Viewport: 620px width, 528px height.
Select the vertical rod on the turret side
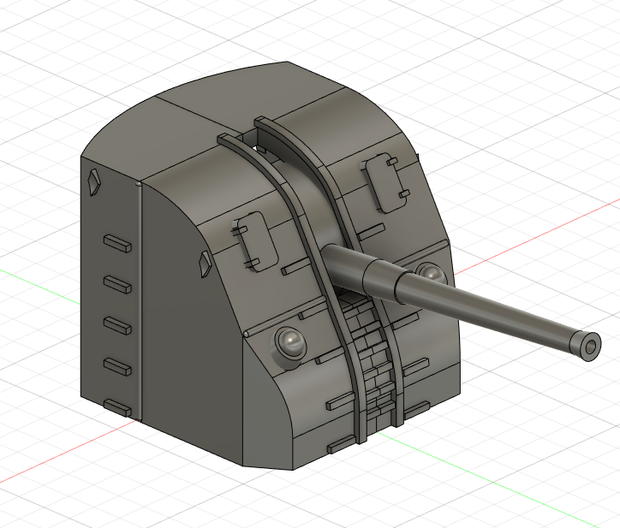(x=138, y=301)
